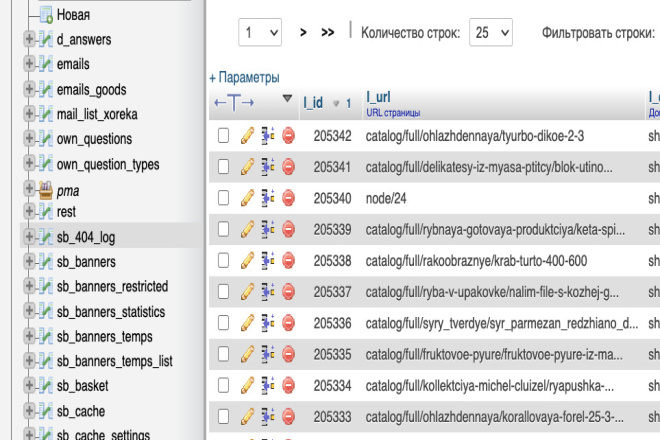Click the emails table icon
Image resolution: width=660 pixels, height=440 pixels.
point(45,64)
